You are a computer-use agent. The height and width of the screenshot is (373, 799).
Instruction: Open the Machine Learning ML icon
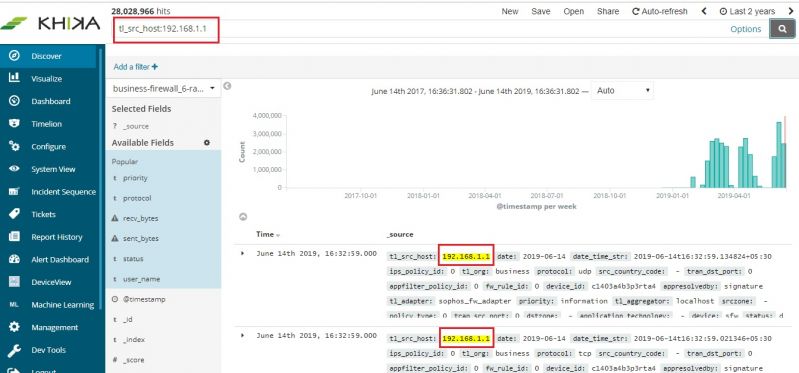[x=14, y=305]
